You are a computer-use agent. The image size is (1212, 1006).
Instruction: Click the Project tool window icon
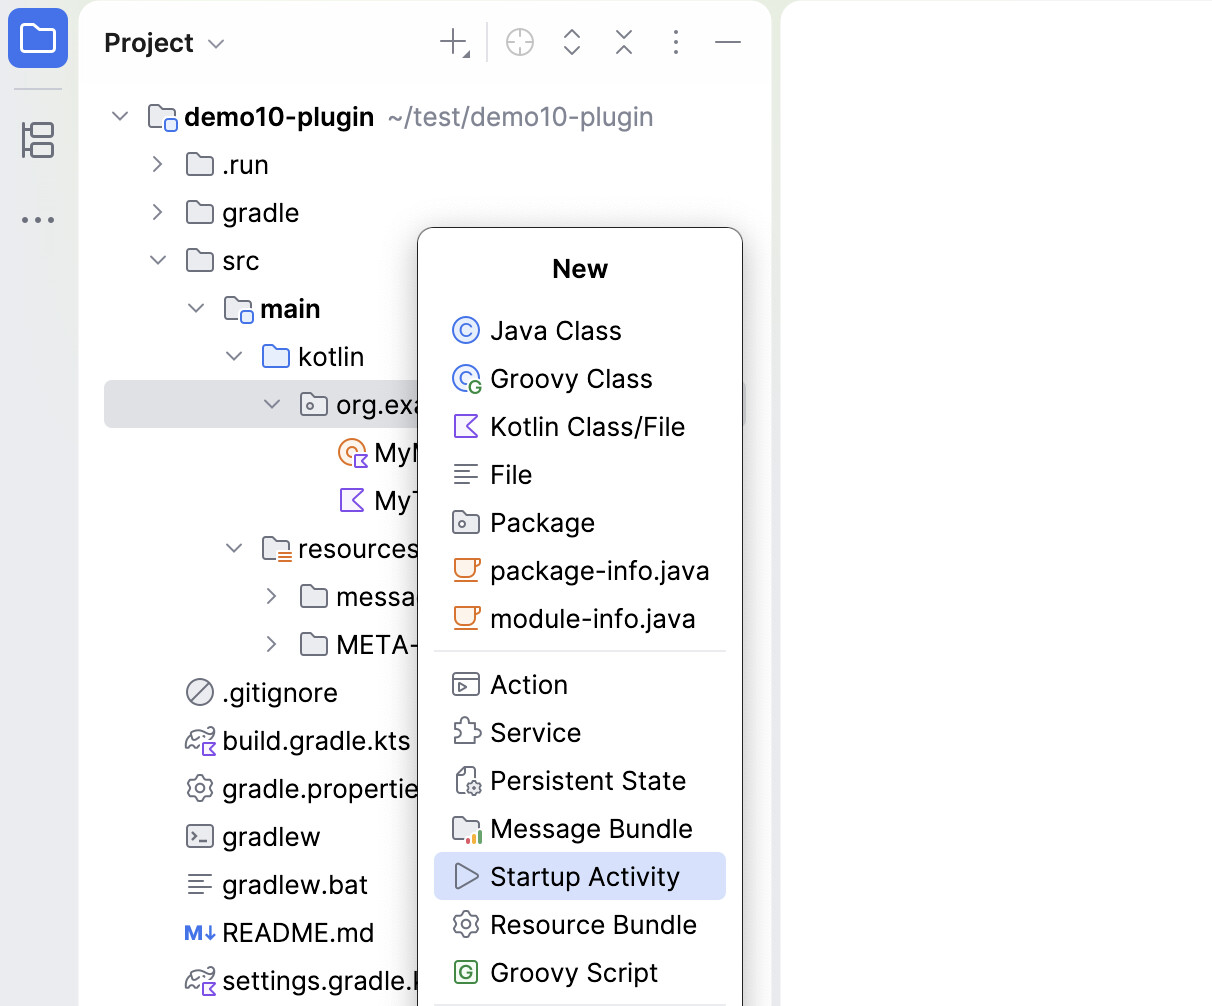[x=38, y=38]
